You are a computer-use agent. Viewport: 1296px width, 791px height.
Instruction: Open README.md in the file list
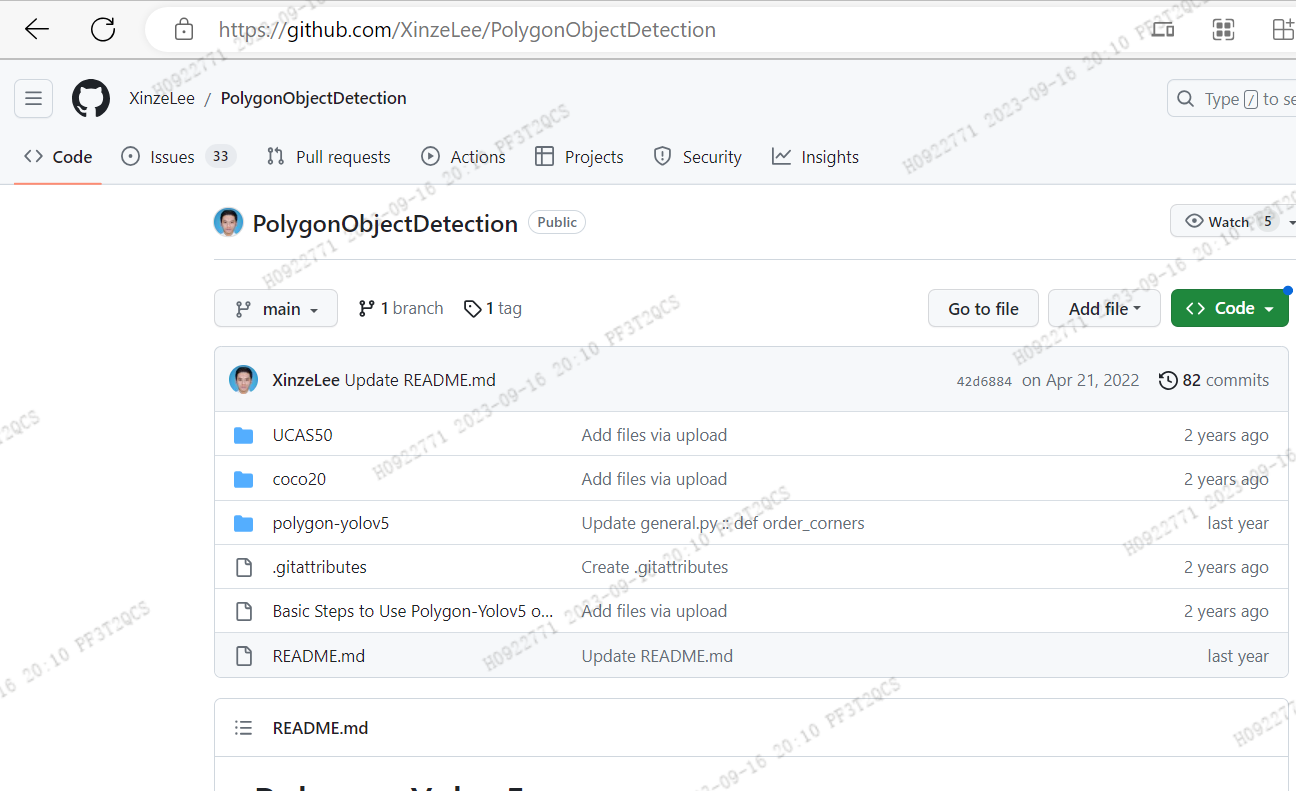318,656
